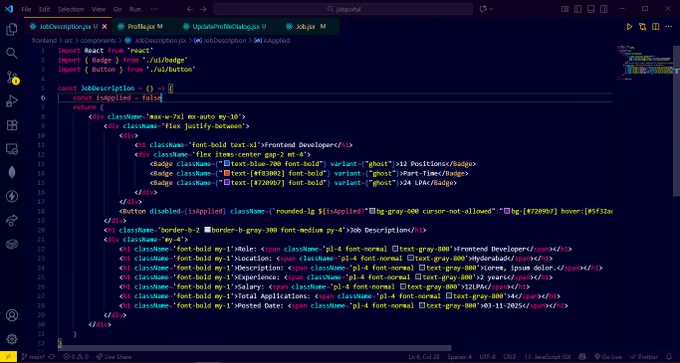Screen dimensions: 680x363
Task: Click Prettier in status bar
Action: [x=643, y=357]
